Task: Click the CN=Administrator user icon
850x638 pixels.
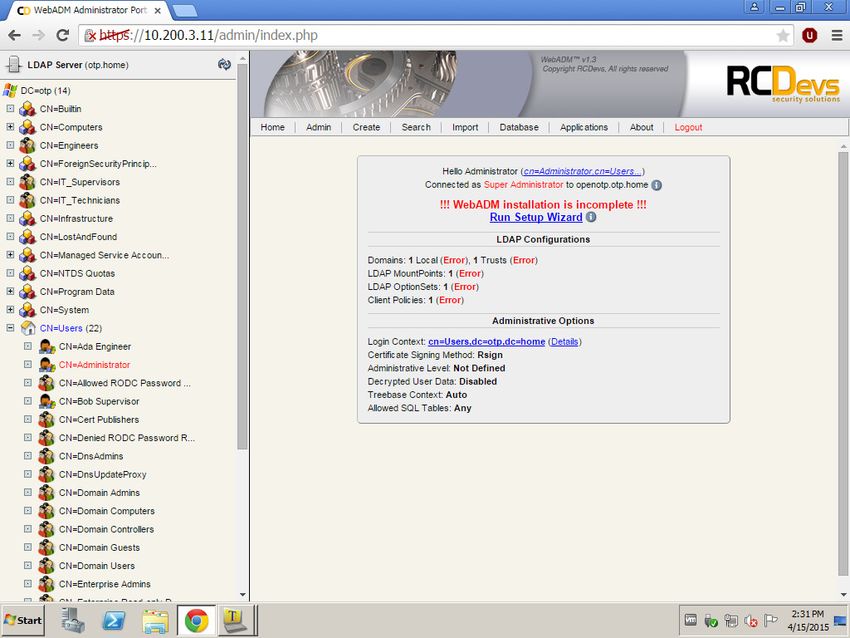Action: pyautogui.click(x=47, y=365)
